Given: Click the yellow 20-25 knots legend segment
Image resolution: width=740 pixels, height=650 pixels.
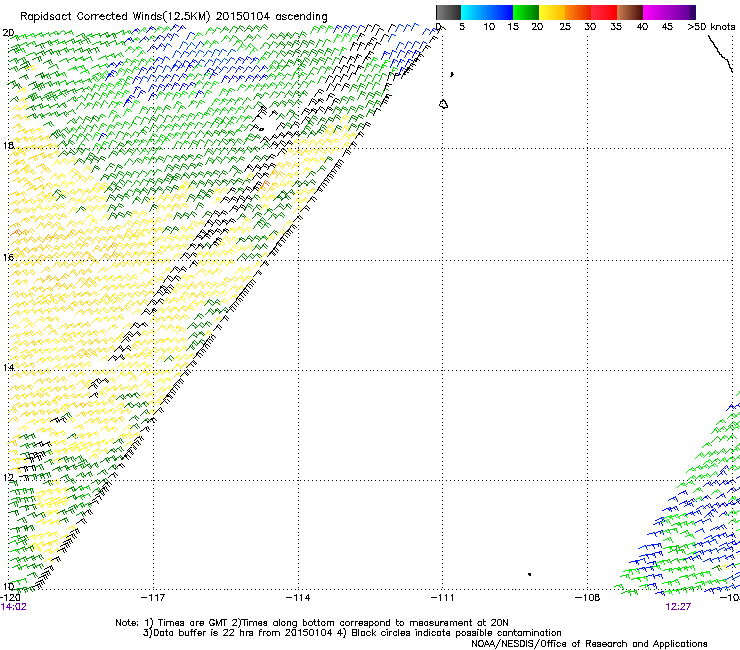Looking at the screenshot, I should pyautogui.click(x=552, y=12).
